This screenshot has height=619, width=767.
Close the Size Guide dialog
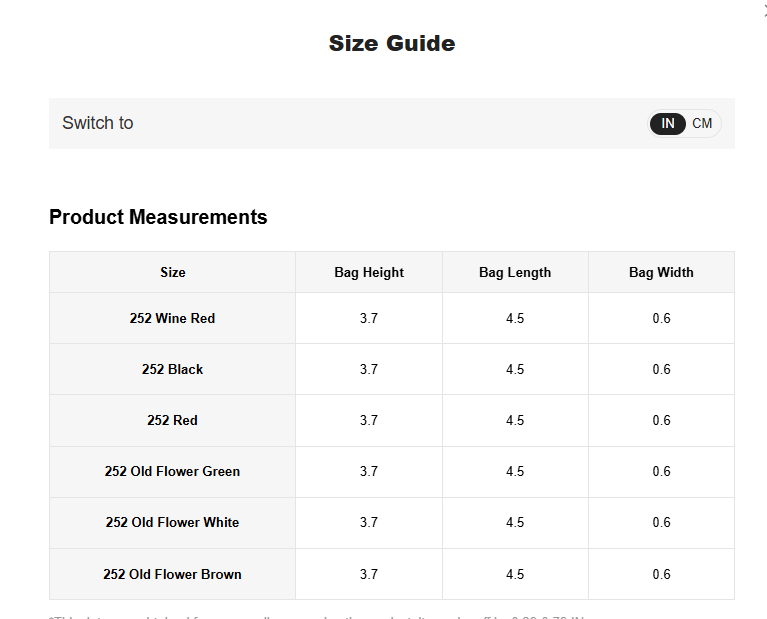pyautogui.click(x=764, y=11)
